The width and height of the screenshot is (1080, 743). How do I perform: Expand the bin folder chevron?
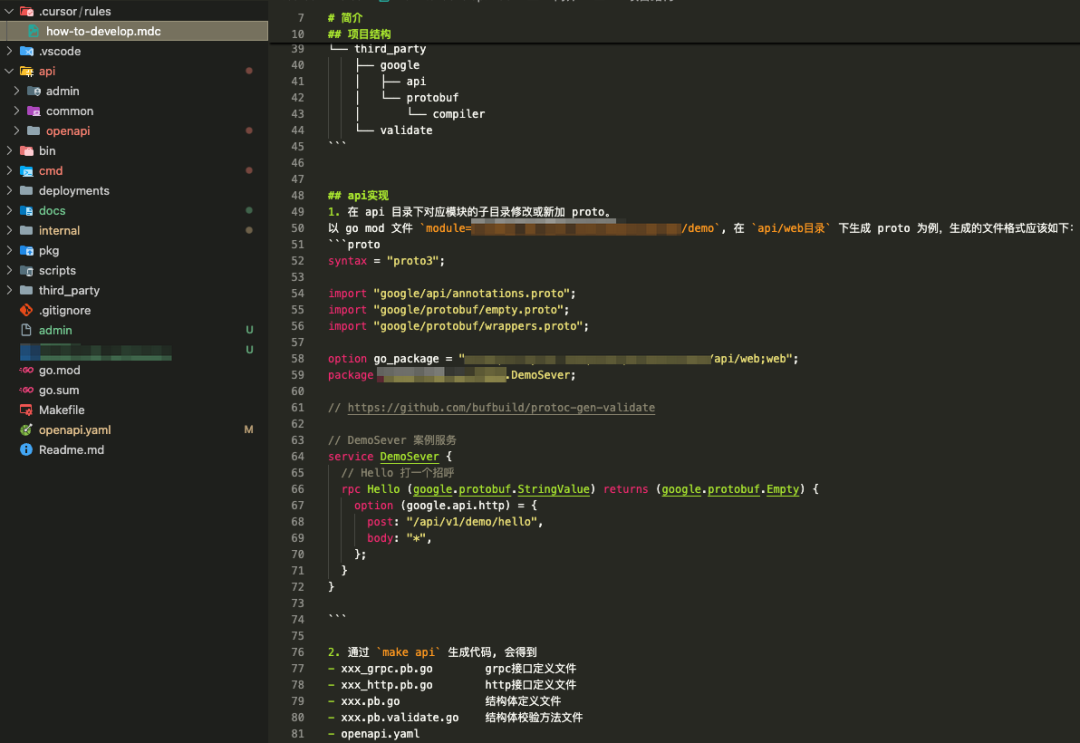(x=9, y=151)
